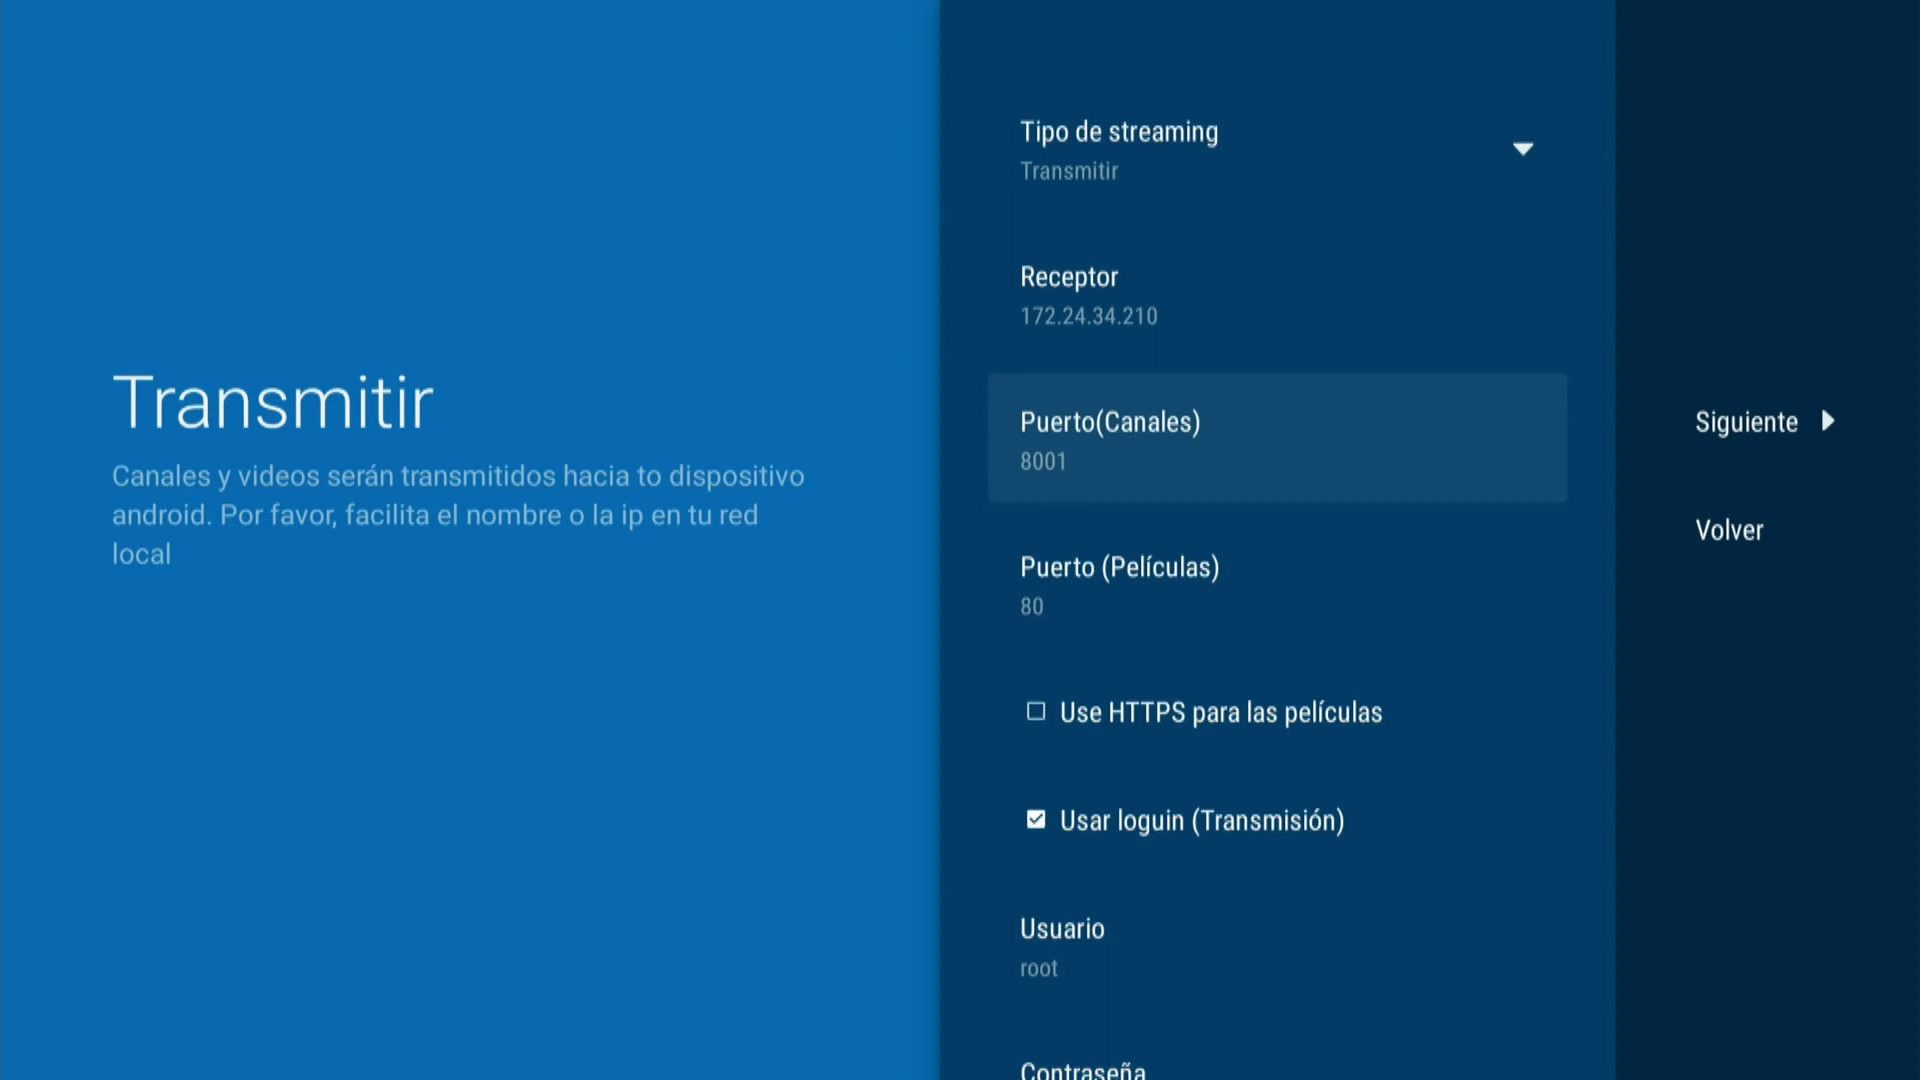Expand the Tipo de streaming dropdown arrow
The width and height of the screenshot is (1920, 1080).
(1522, 149)
